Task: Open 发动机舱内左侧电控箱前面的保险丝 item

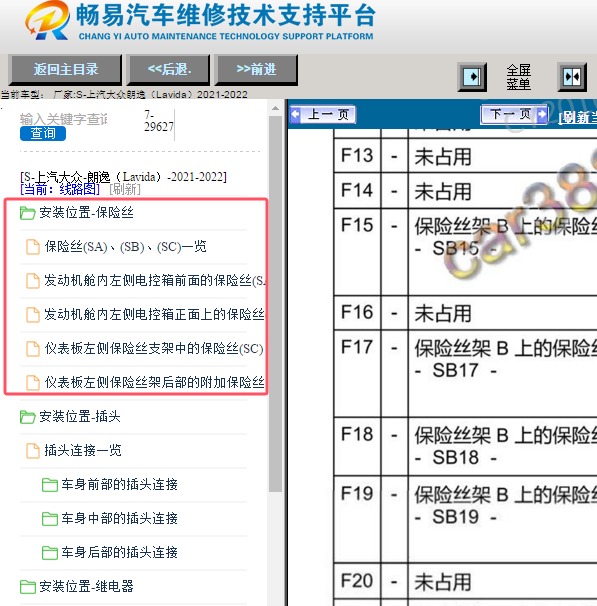Action: pyautogui.click(x=155, y=281)
